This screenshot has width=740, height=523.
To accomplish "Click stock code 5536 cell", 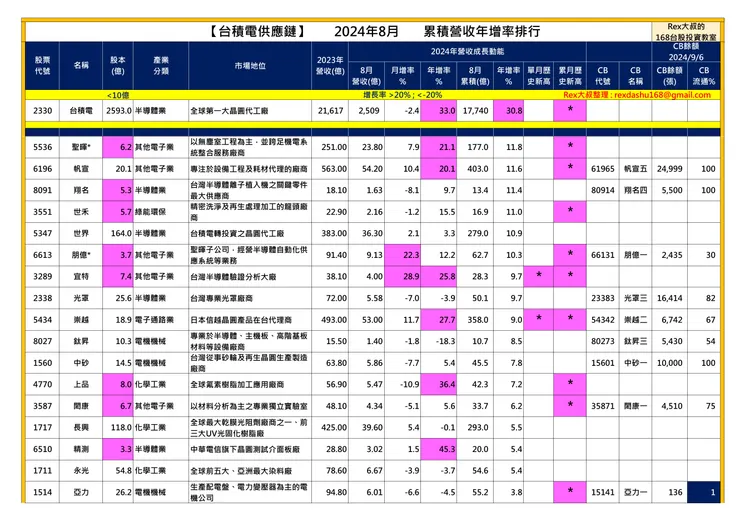I will (42, 147).
